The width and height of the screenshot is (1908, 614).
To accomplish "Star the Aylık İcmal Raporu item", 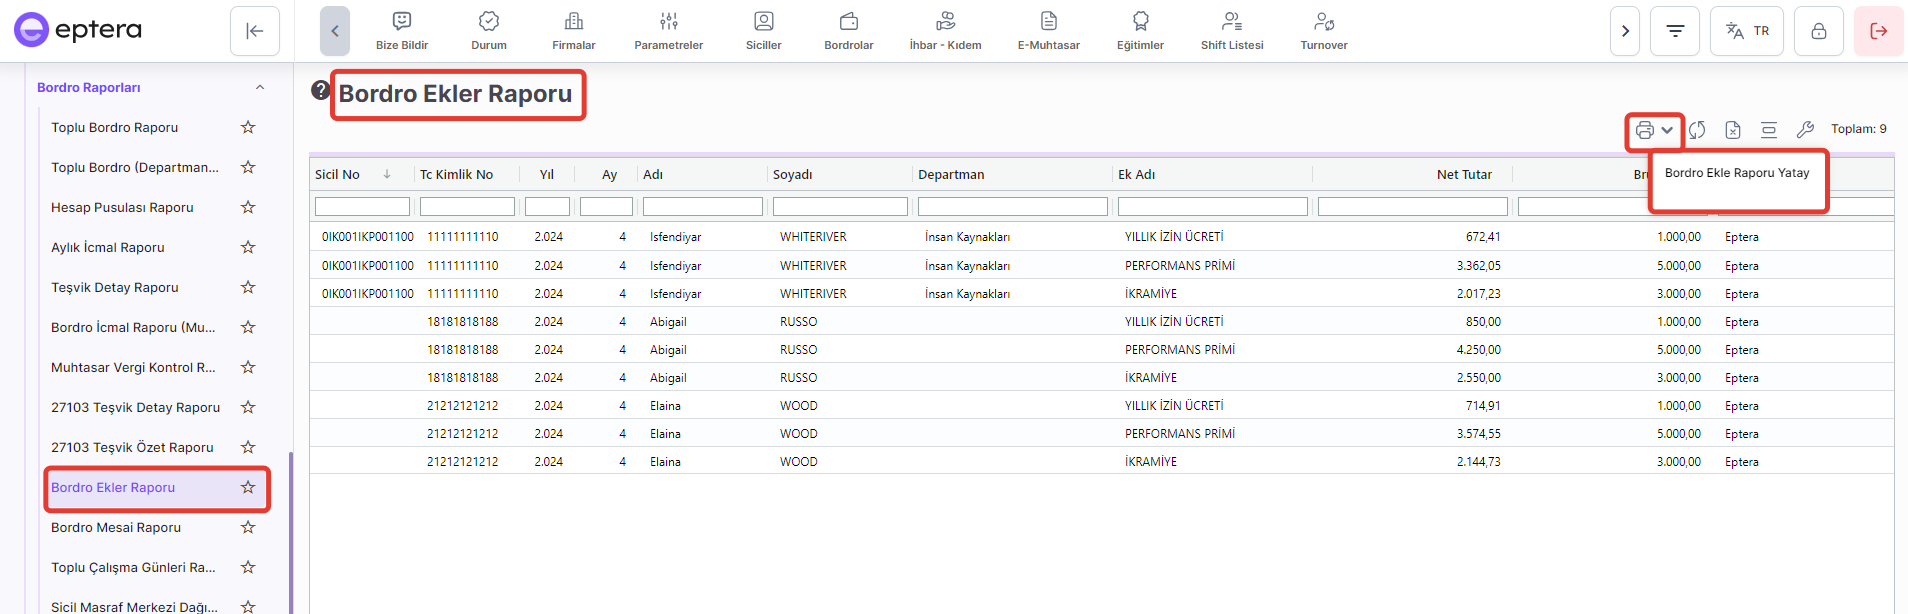I will click(248, 247).
